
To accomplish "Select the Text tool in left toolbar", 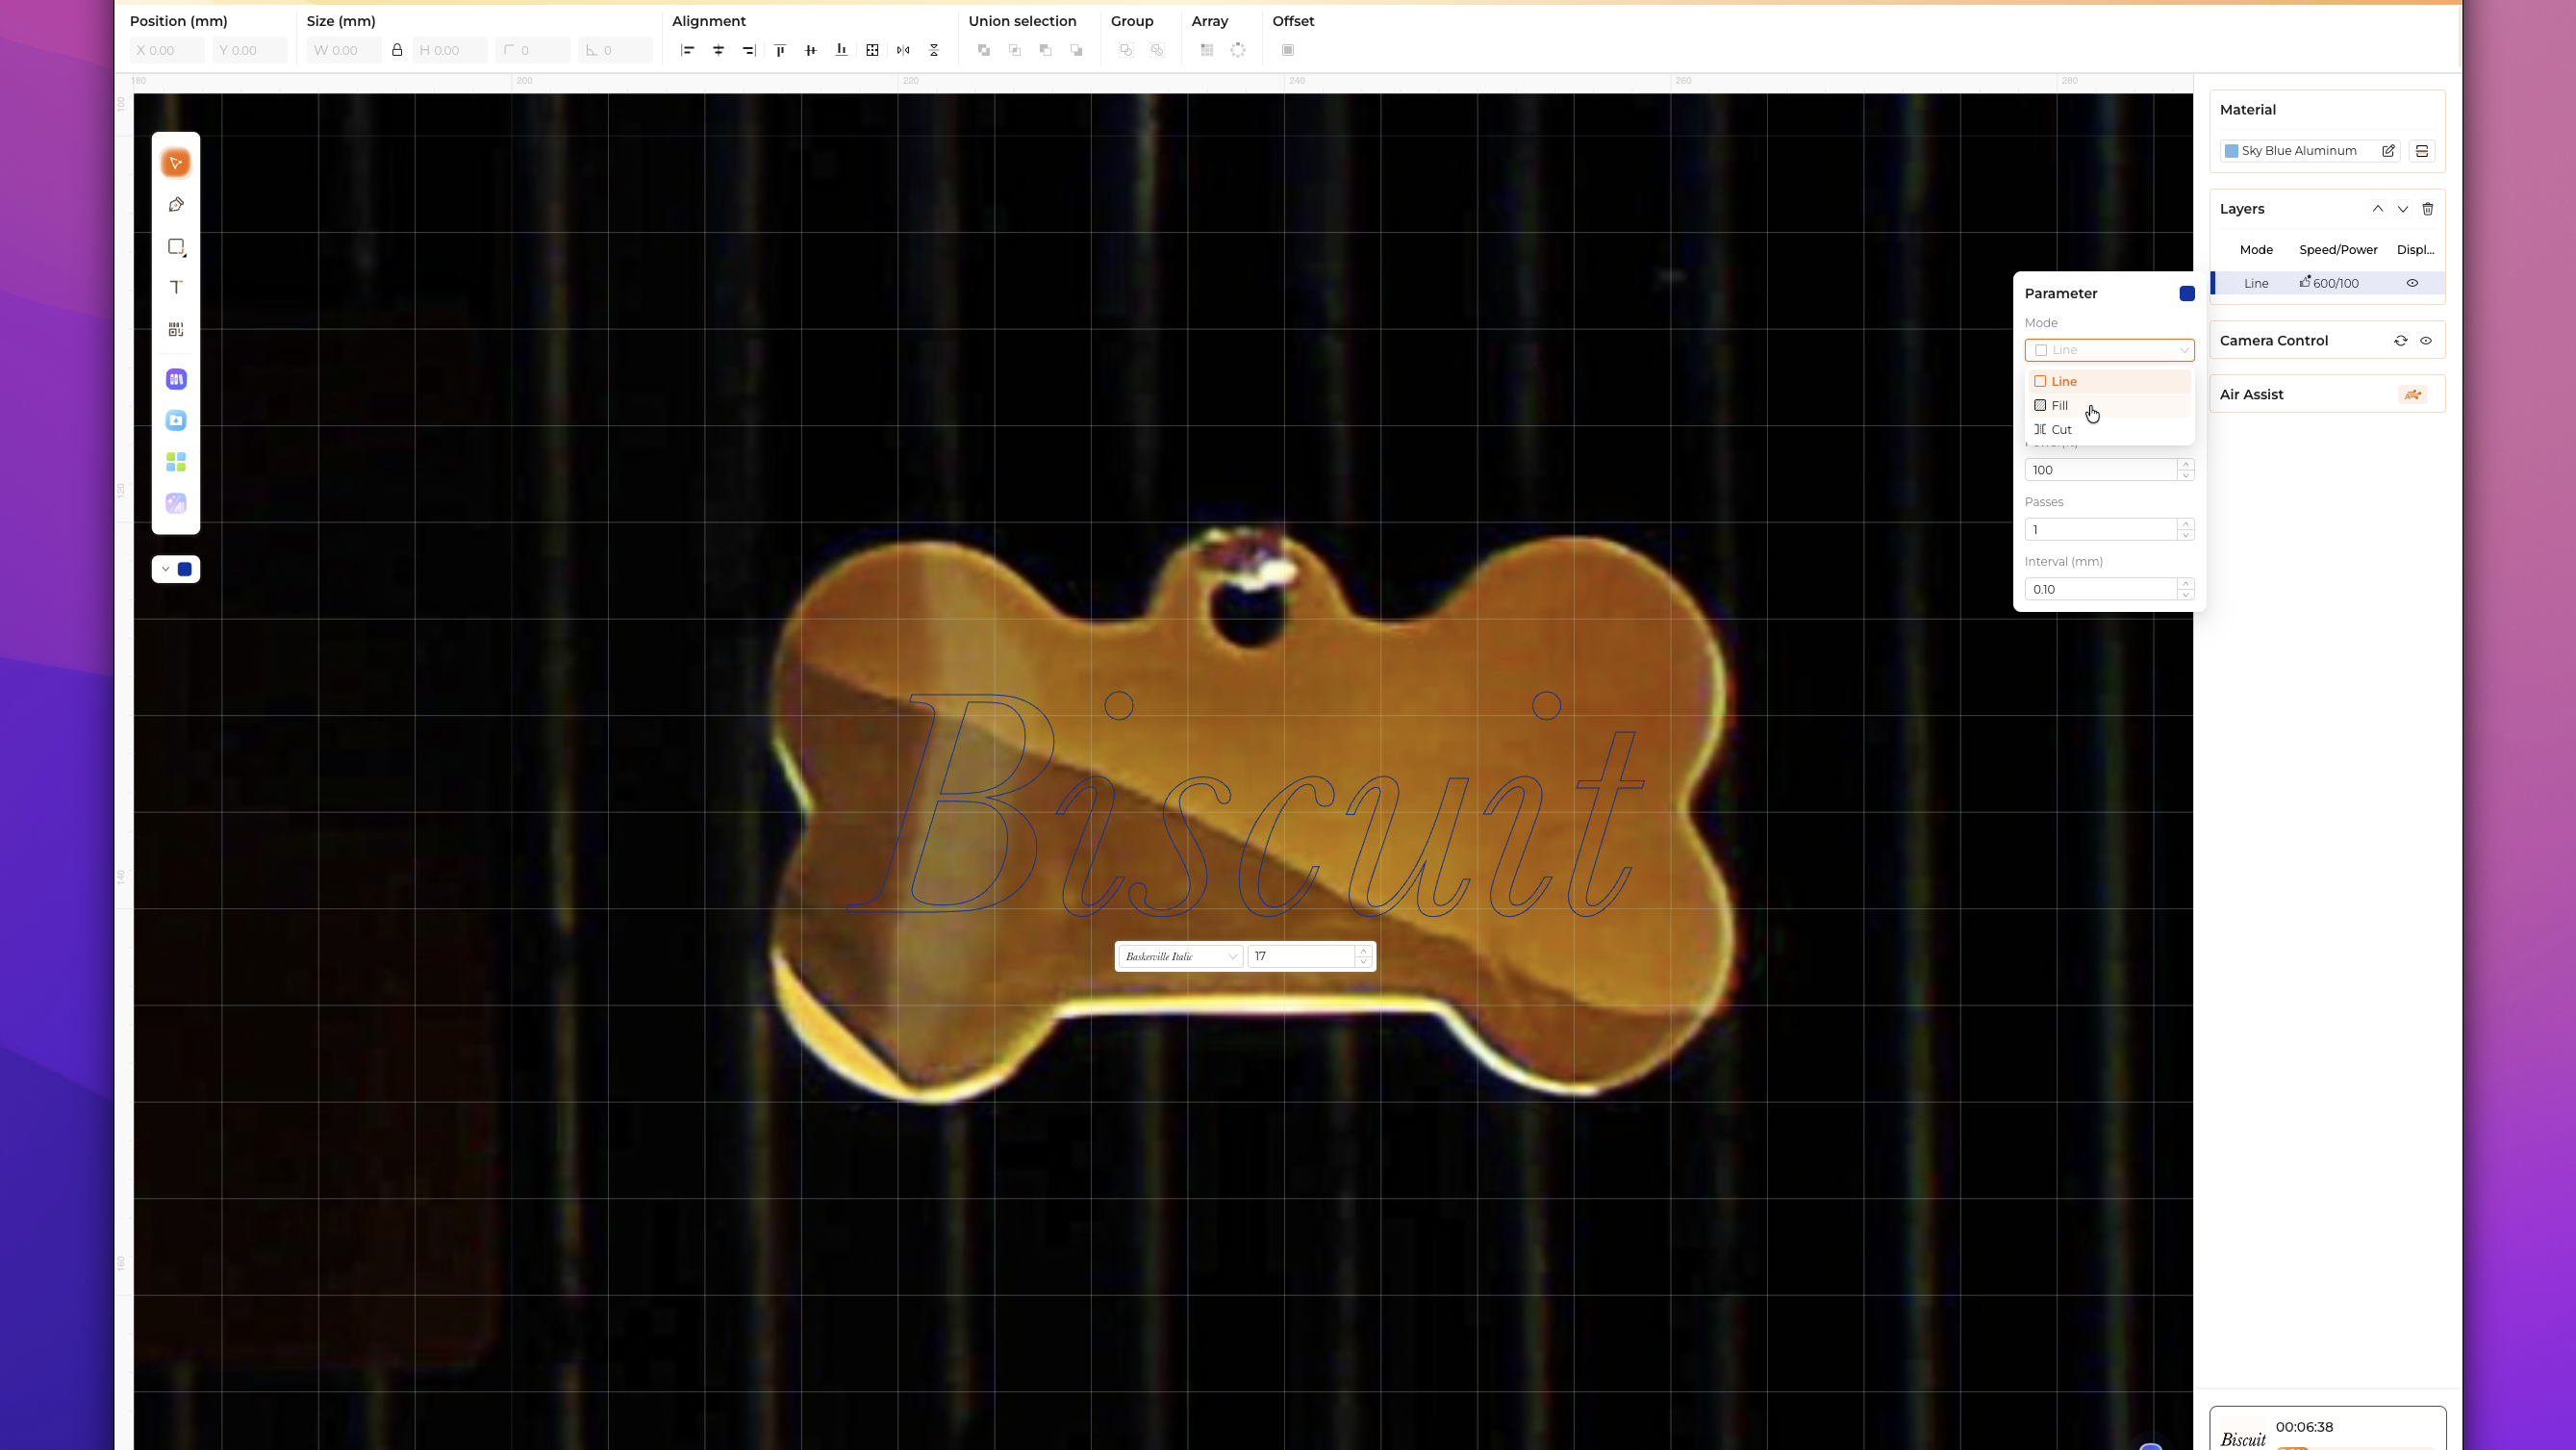I will click(176, 288).
